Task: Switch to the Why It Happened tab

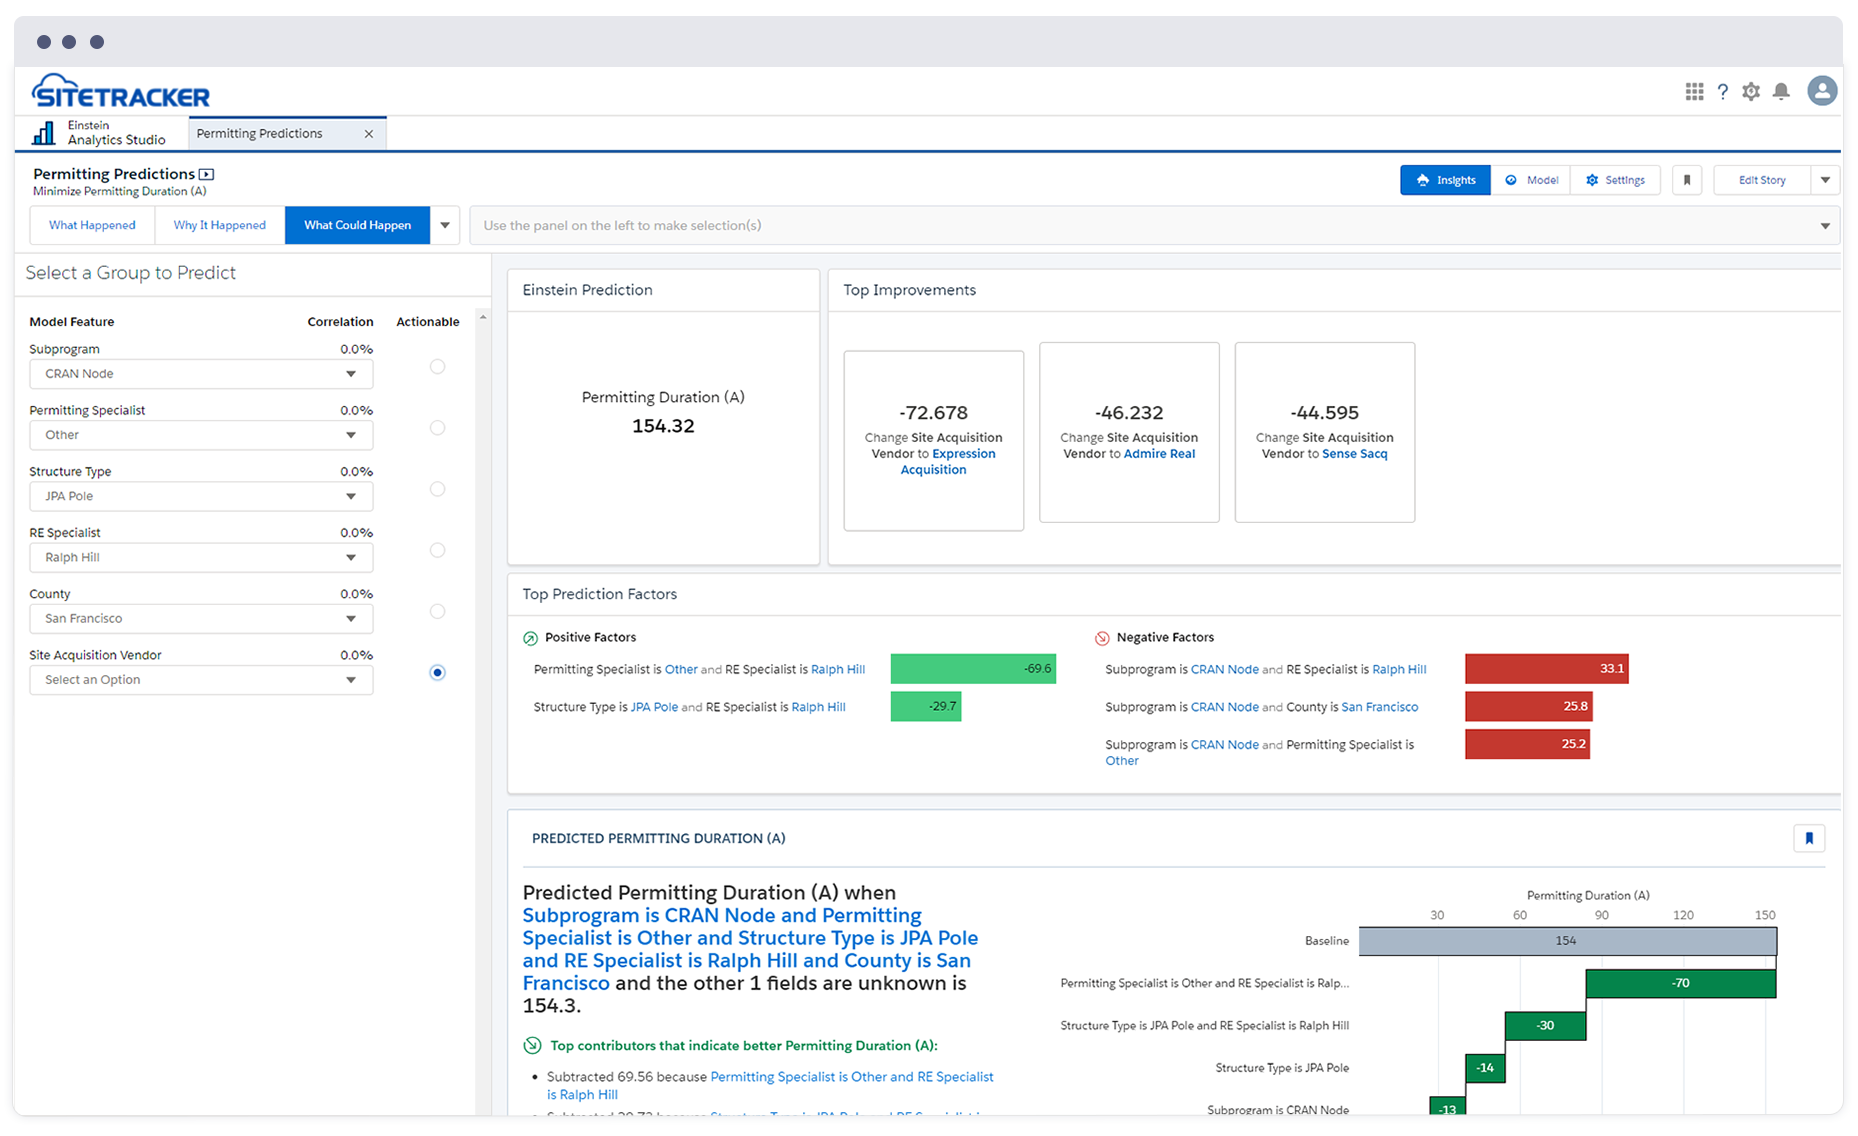Action: [x=220, y=225]
